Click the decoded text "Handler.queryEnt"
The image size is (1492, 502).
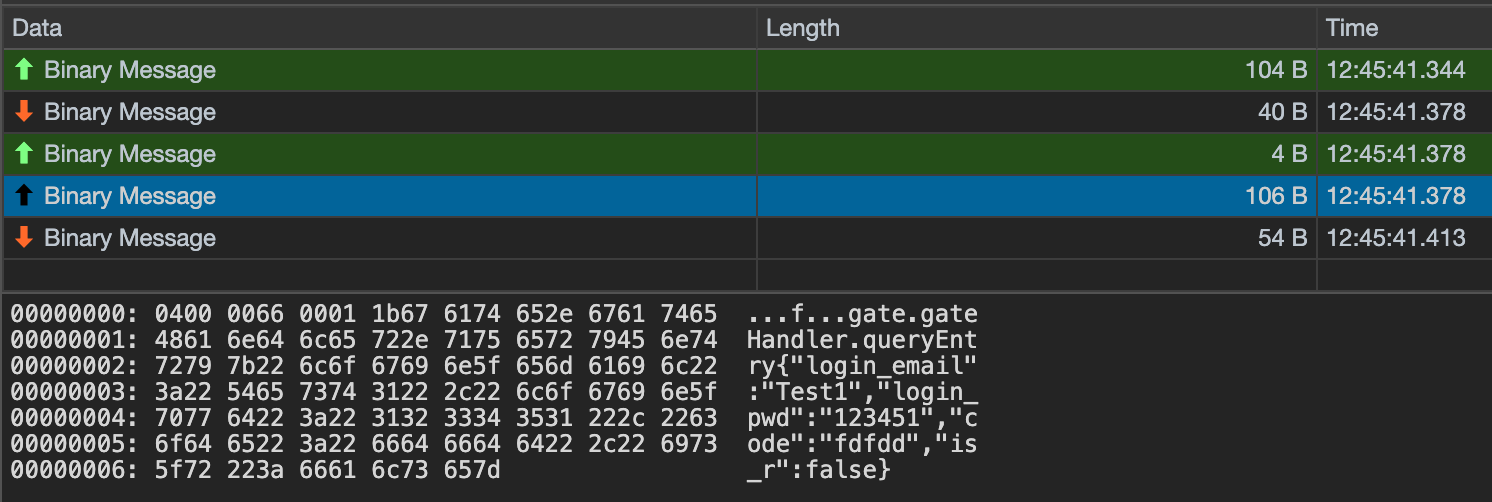click(861, 339)
